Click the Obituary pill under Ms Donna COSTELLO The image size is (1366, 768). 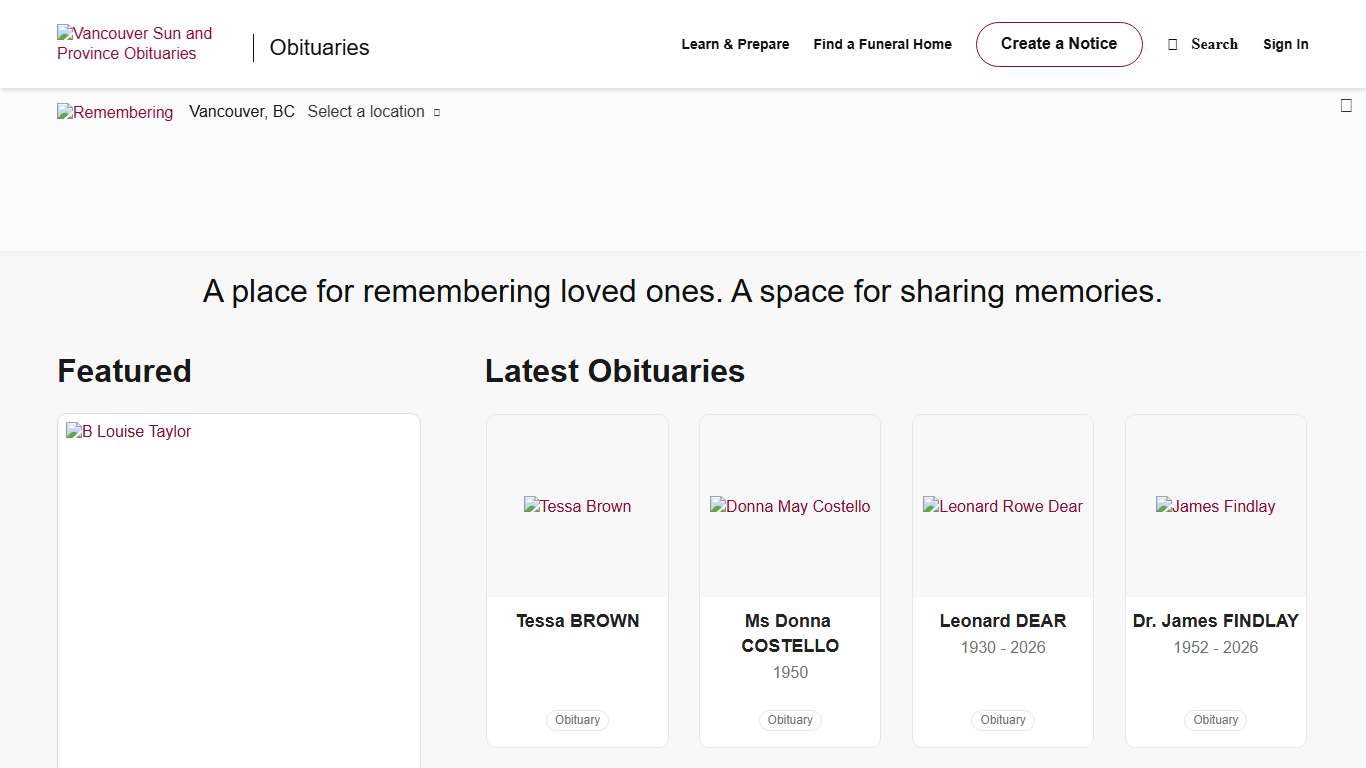[x=790, y=720]
